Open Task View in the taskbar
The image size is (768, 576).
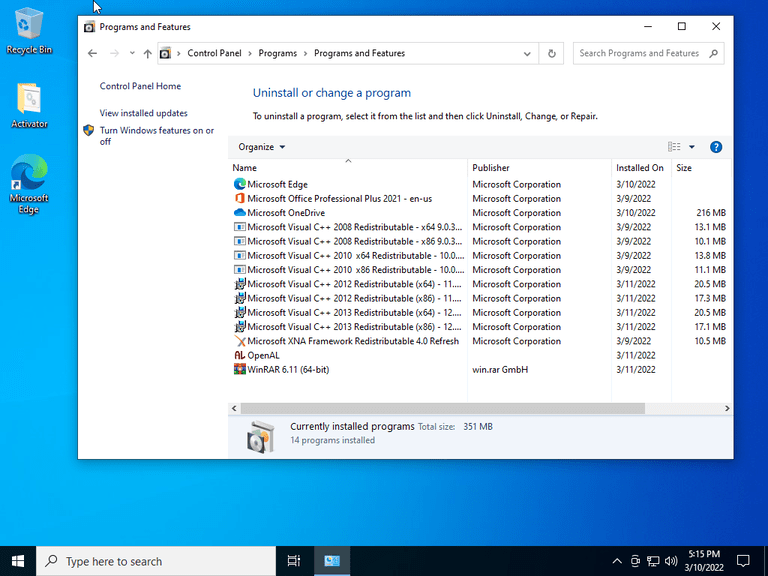(x=293, y=561)
